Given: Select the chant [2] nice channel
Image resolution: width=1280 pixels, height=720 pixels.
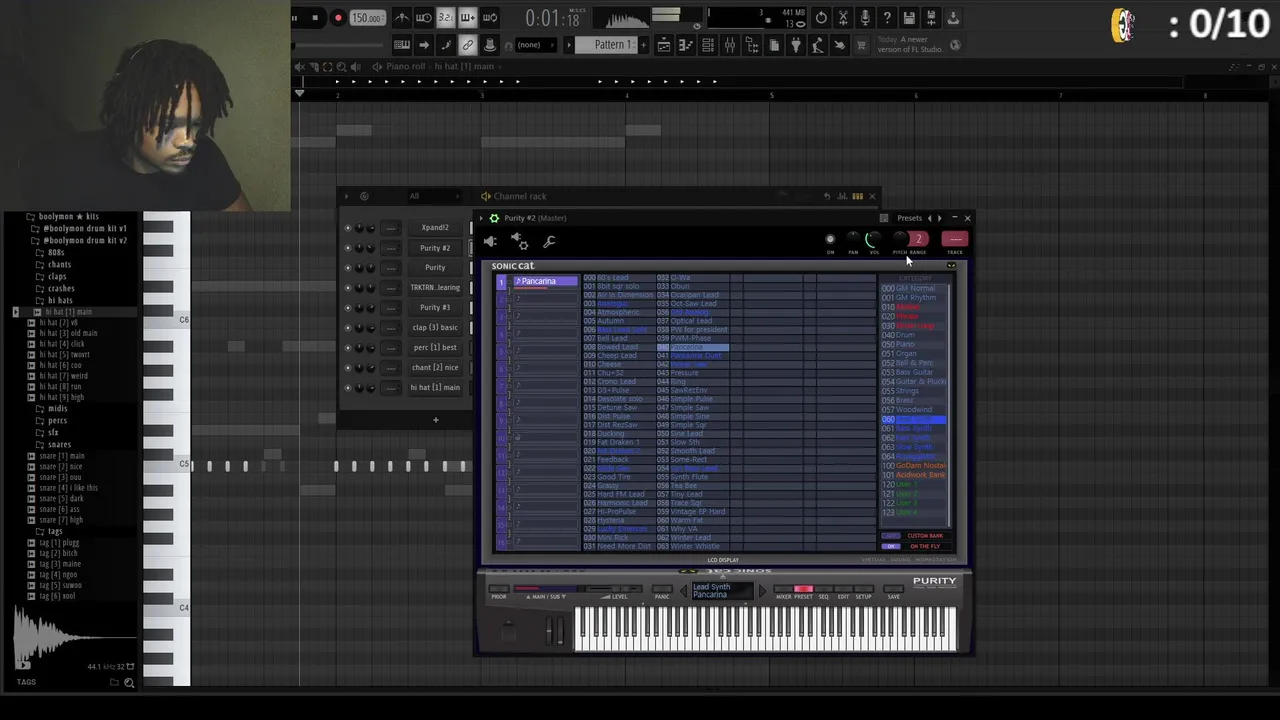Looking at the screenshot, I should coord(435,367).
